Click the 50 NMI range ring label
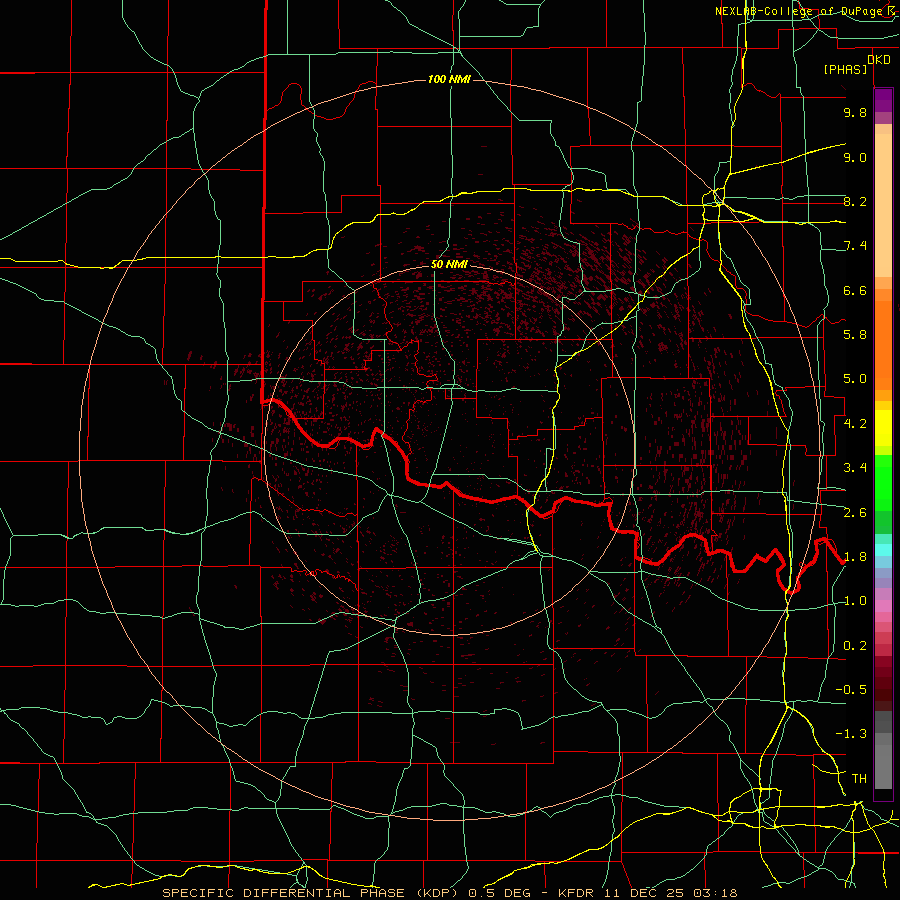The height and width of the screenshot is (900, 900). (x=449, y=264)
